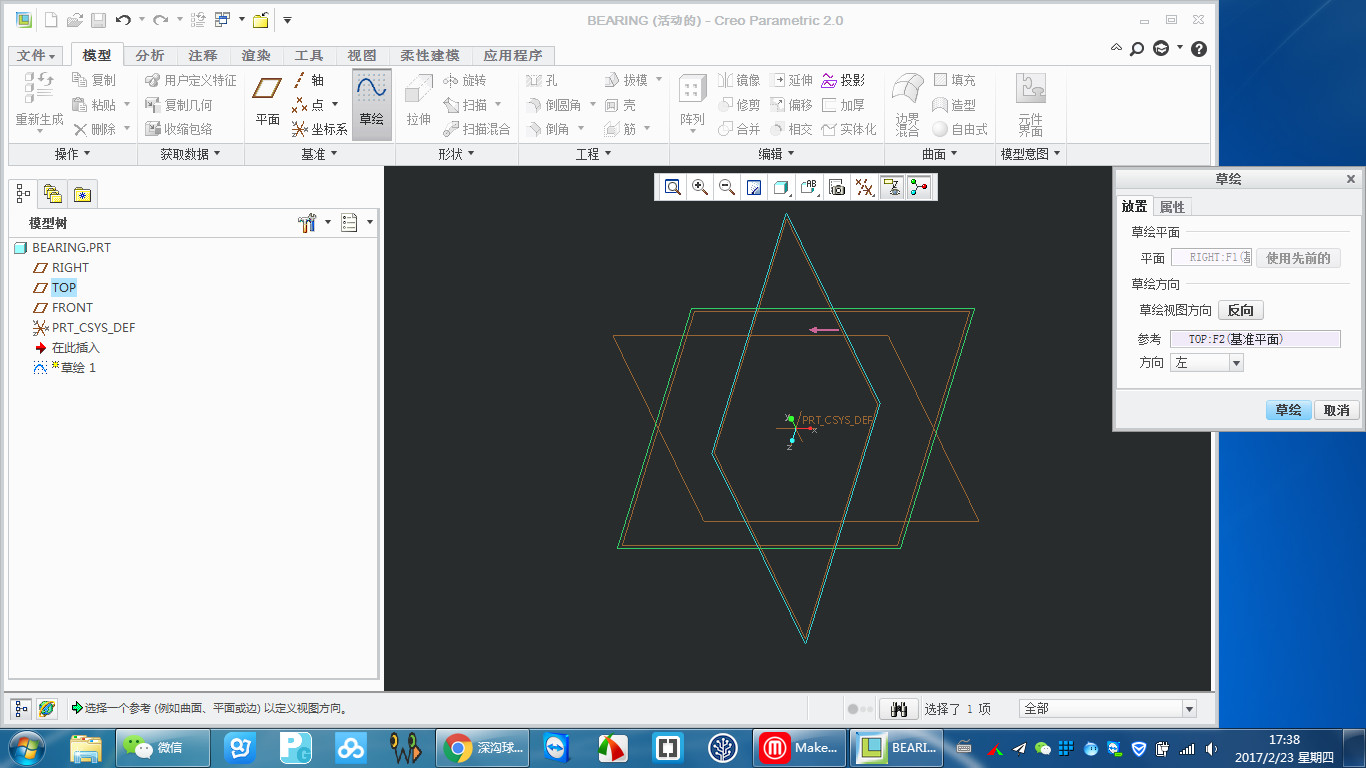Select the 轴 (axis) tool
Image resolution: width=1366 pixels, height=768 pixels.
pos(308,80)
